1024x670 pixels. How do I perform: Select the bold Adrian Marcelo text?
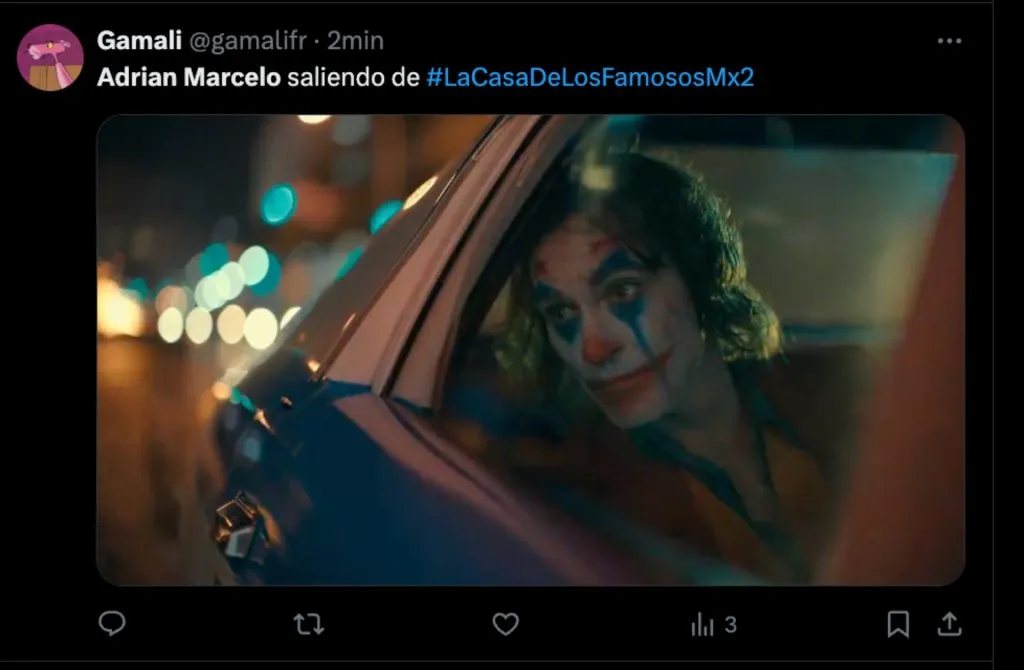(x=189, y=77)
